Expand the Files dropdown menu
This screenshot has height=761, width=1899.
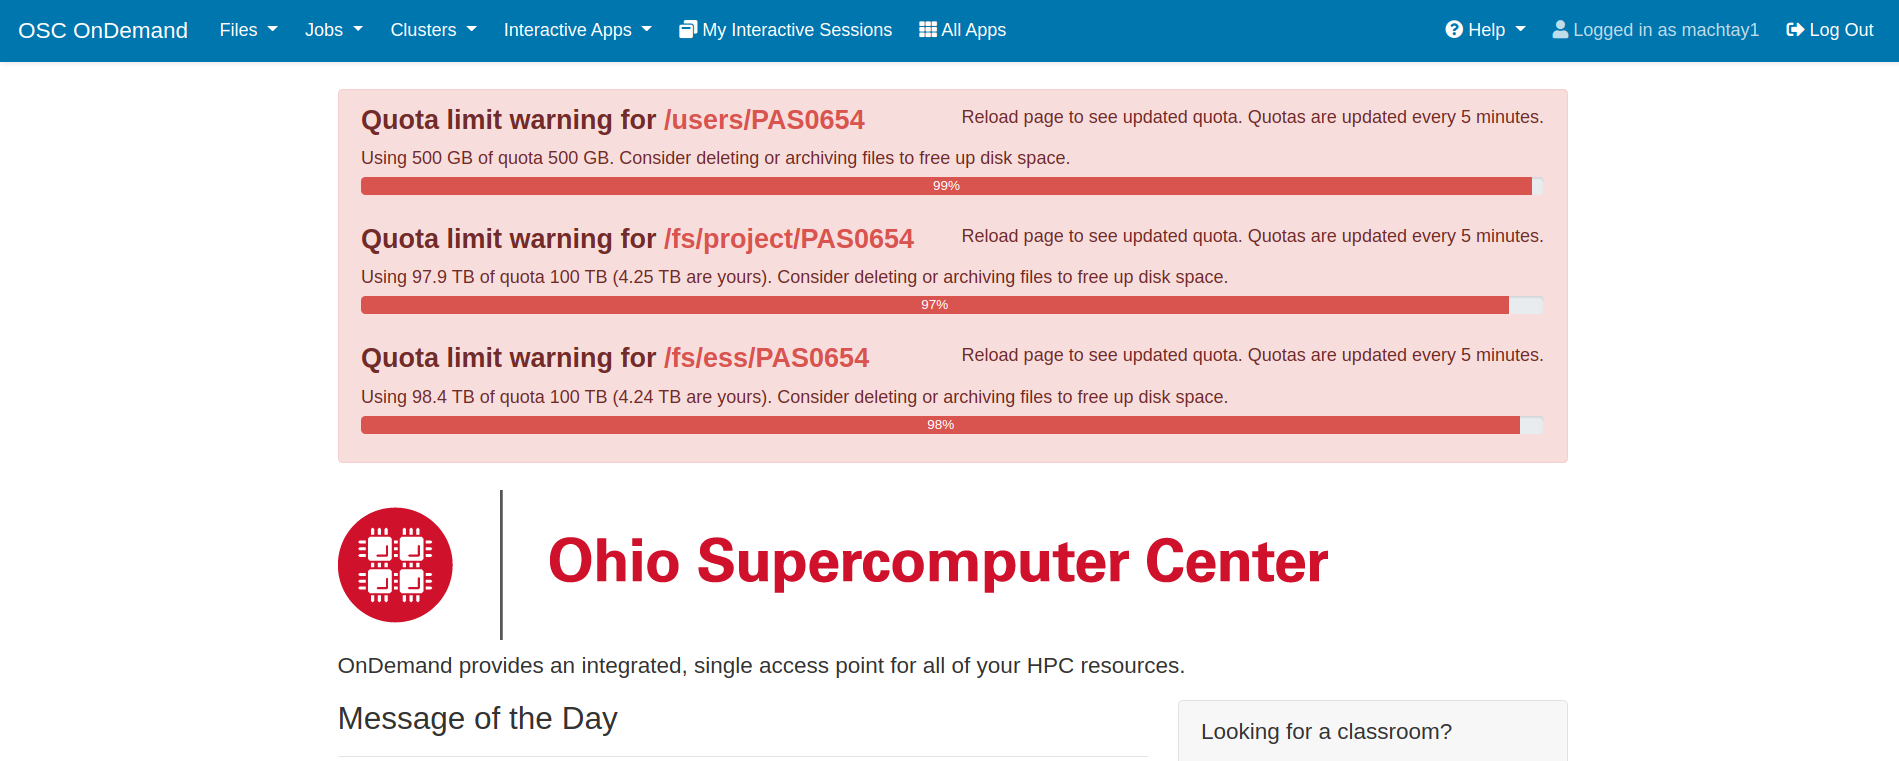coord(248,30)
